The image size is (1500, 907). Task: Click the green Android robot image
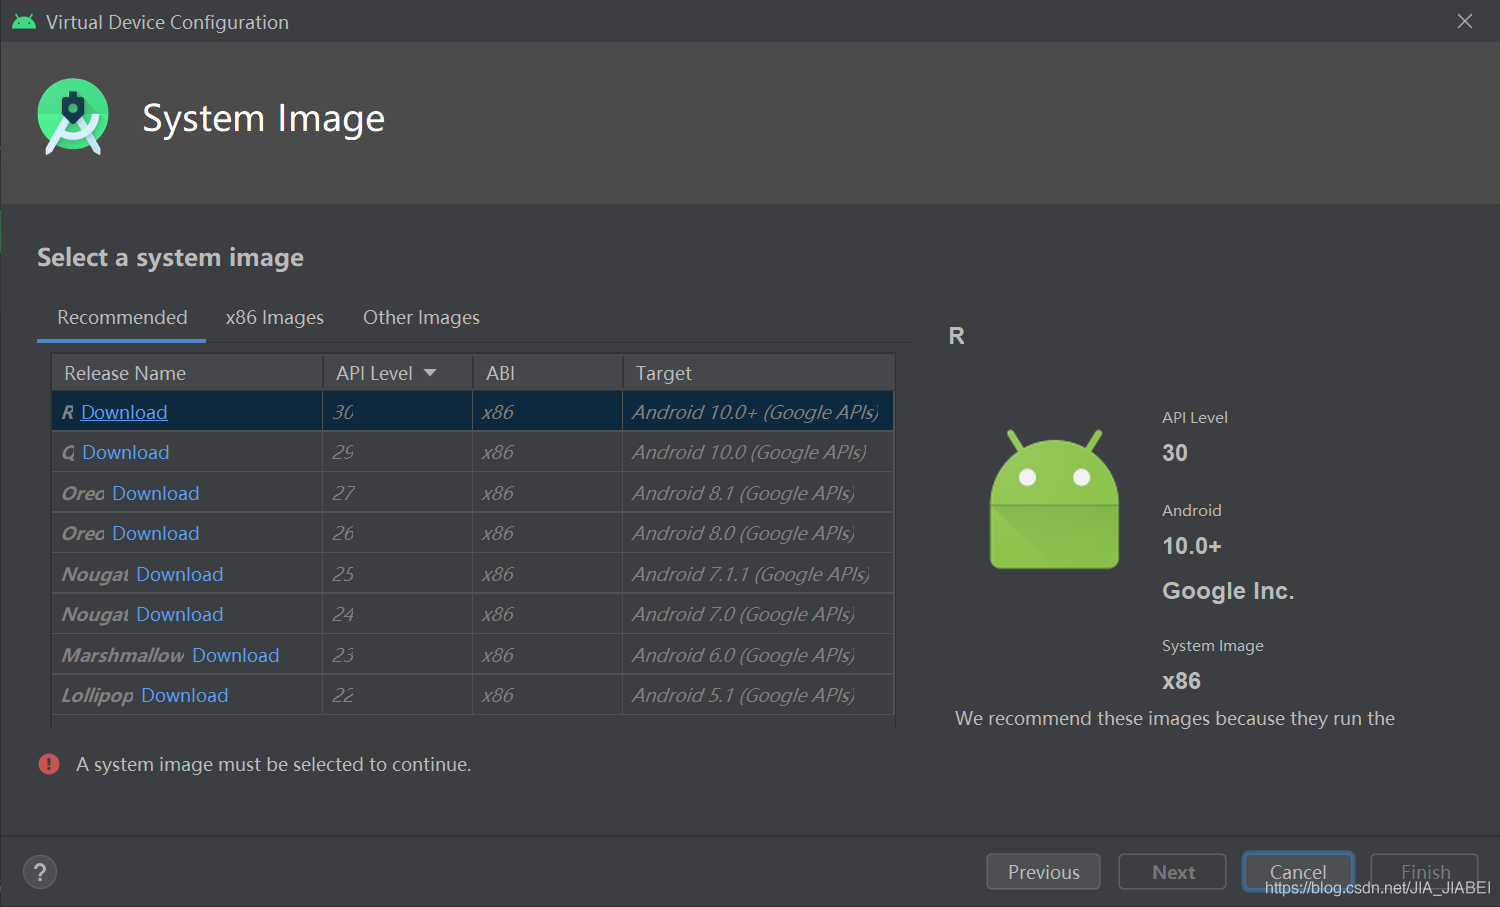1054,499
